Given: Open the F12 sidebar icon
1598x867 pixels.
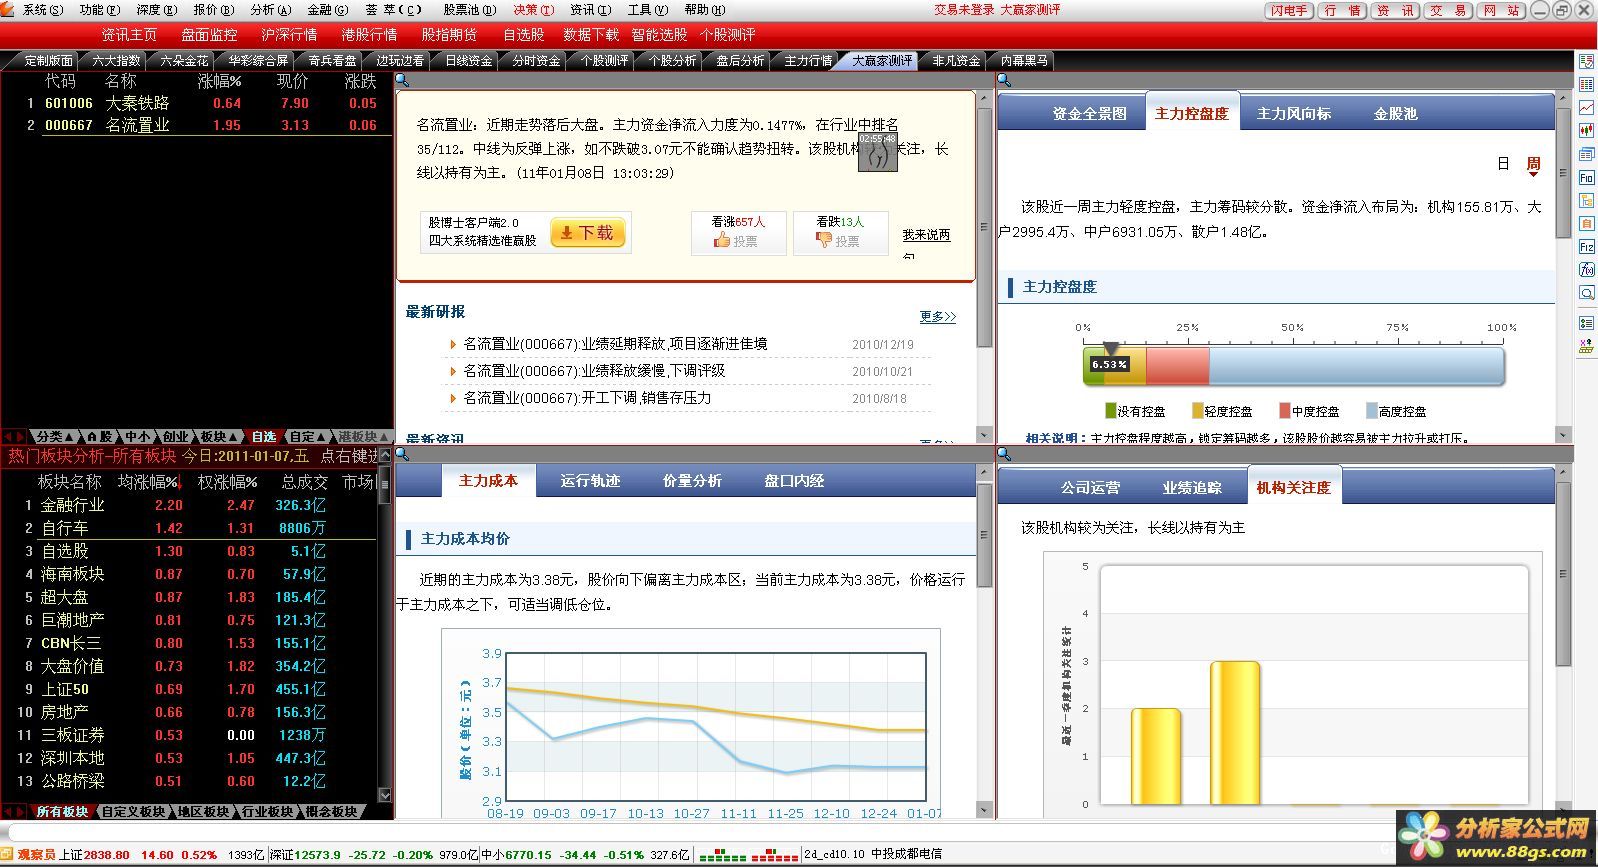Looking at the screenshot, I should [1587, 246].
